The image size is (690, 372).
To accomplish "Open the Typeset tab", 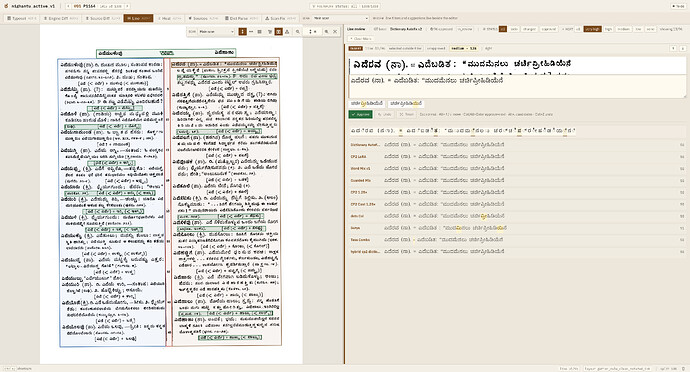I will (x=22, y=18).
